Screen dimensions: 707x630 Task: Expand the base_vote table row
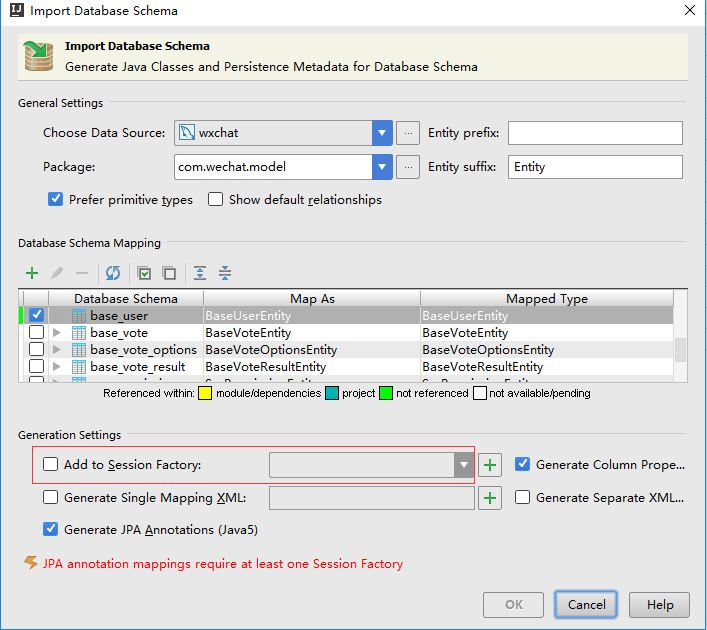pos(57,333)
